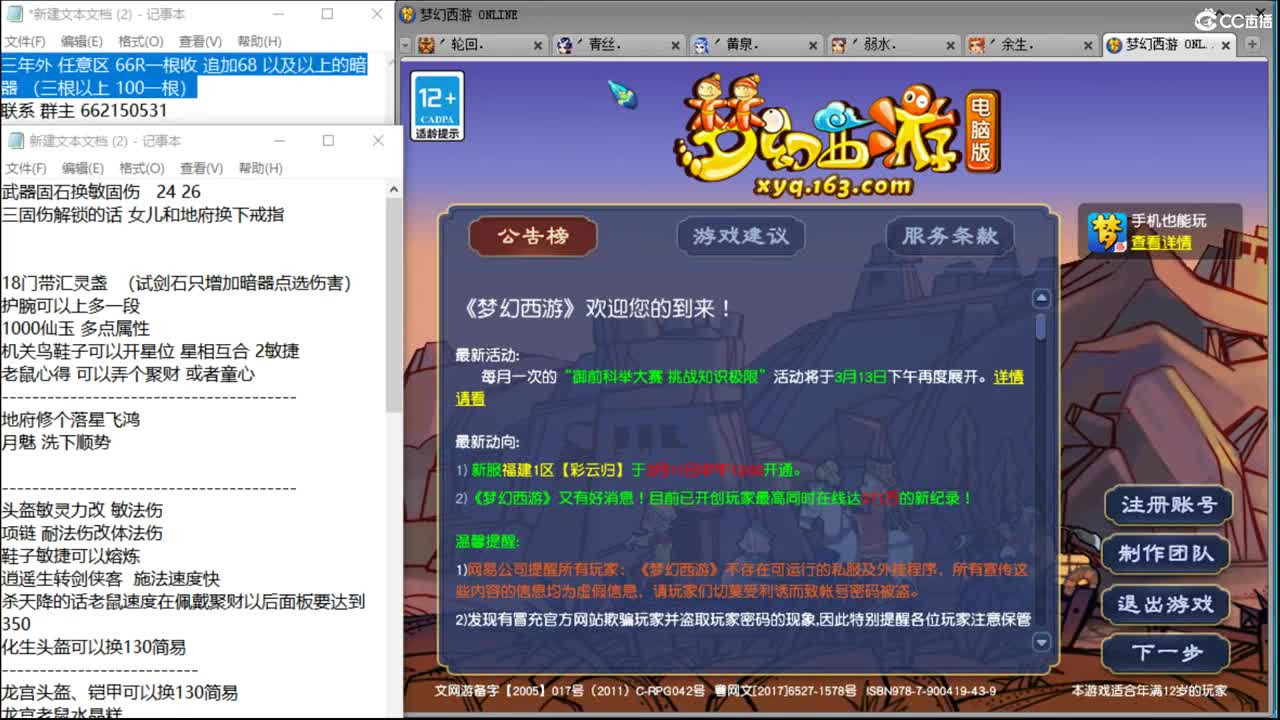Click the 《梦幻西游》欢迎您的到来 heading
Image resolution: width=1280 pixels, height=720 pixels.
point(595,309)
